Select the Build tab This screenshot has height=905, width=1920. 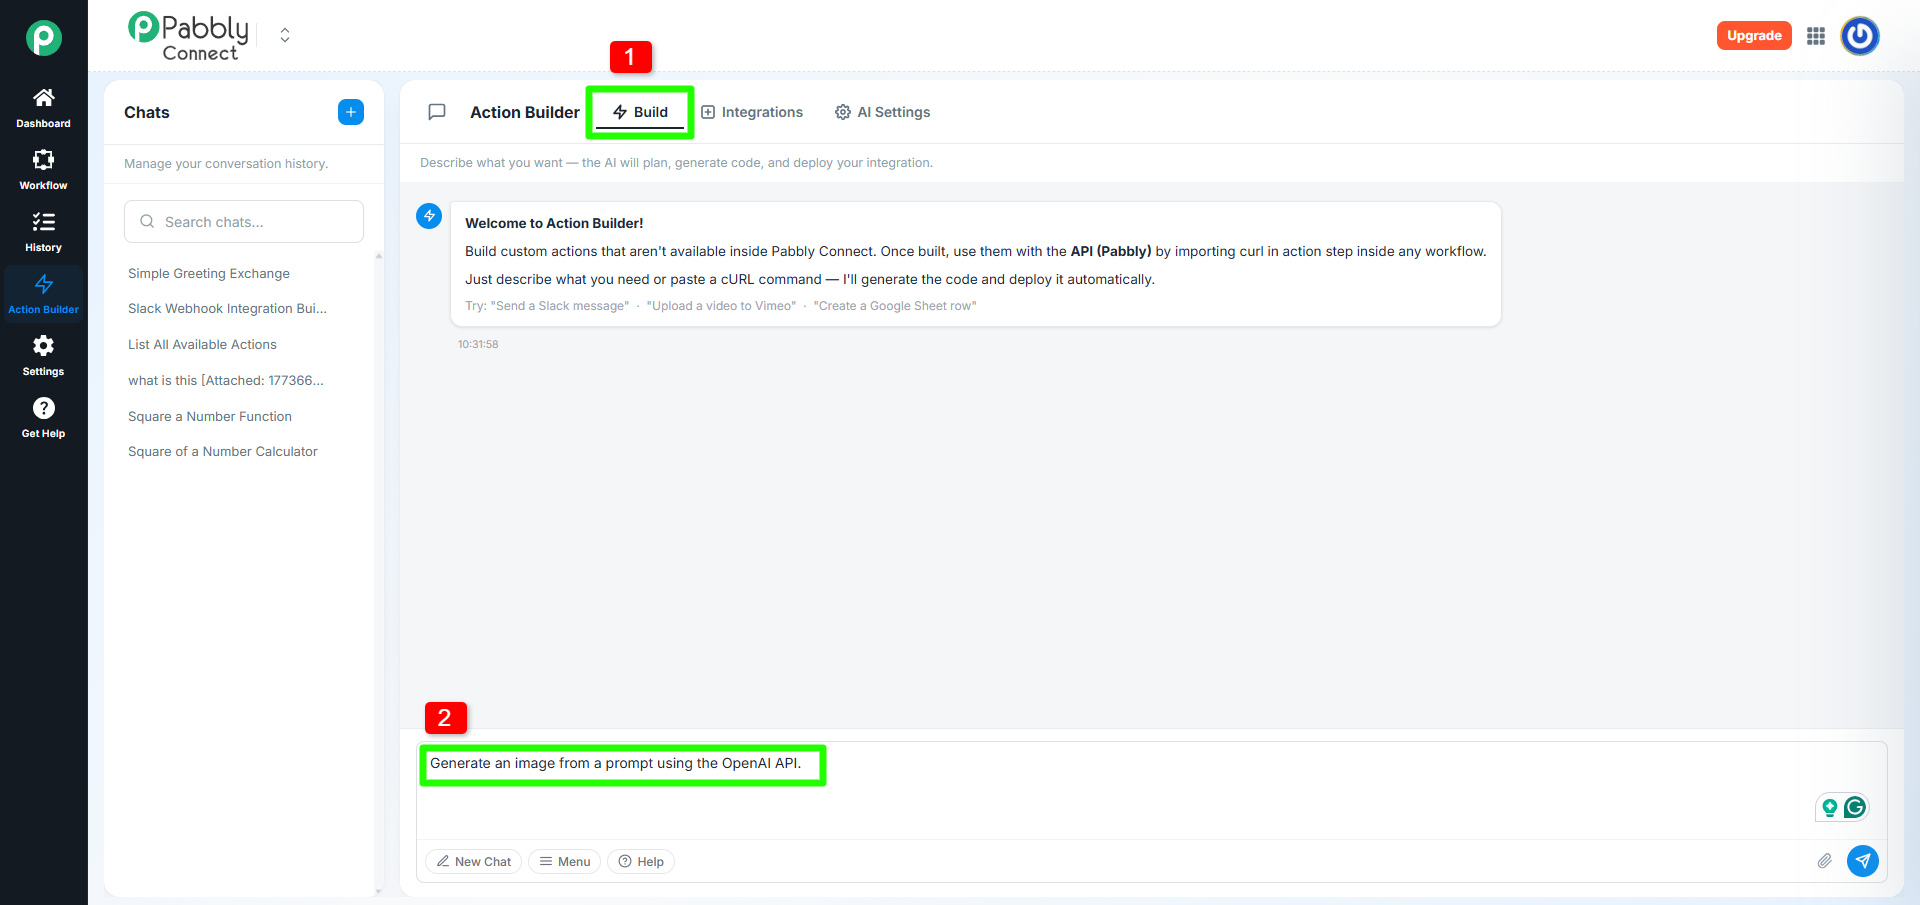(x=640, y=112)
